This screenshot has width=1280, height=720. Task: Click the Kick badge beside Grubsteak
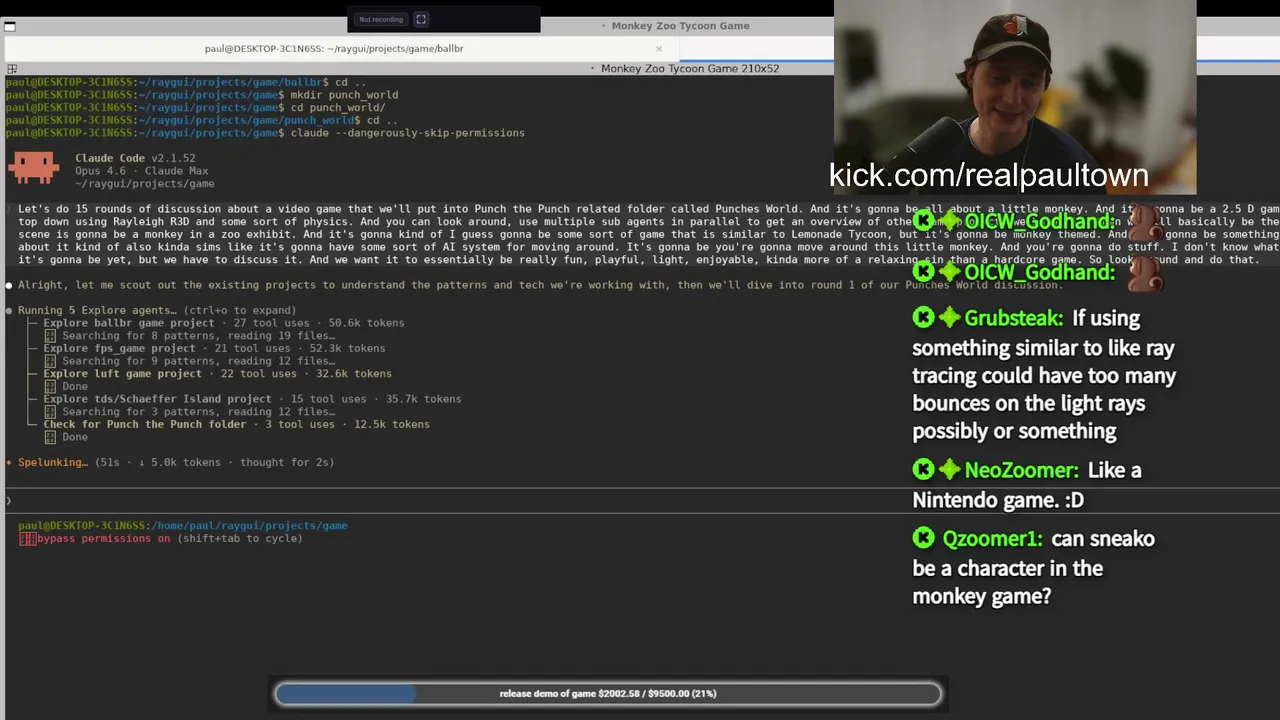pyautogui.click(x=923, y=318)
